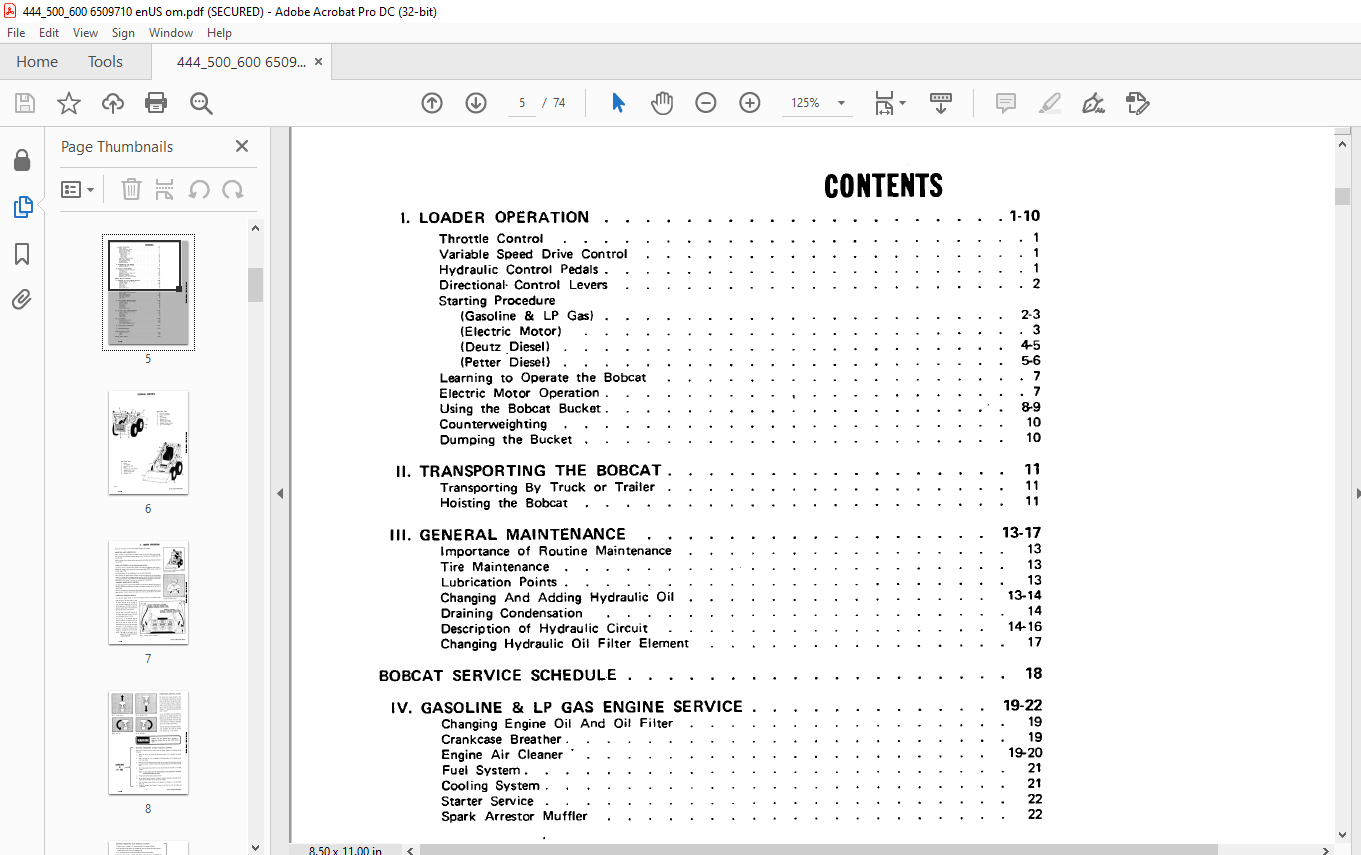Go to next page with down arrow icon
Screen dimensions: 1361x855
[476, 103]
